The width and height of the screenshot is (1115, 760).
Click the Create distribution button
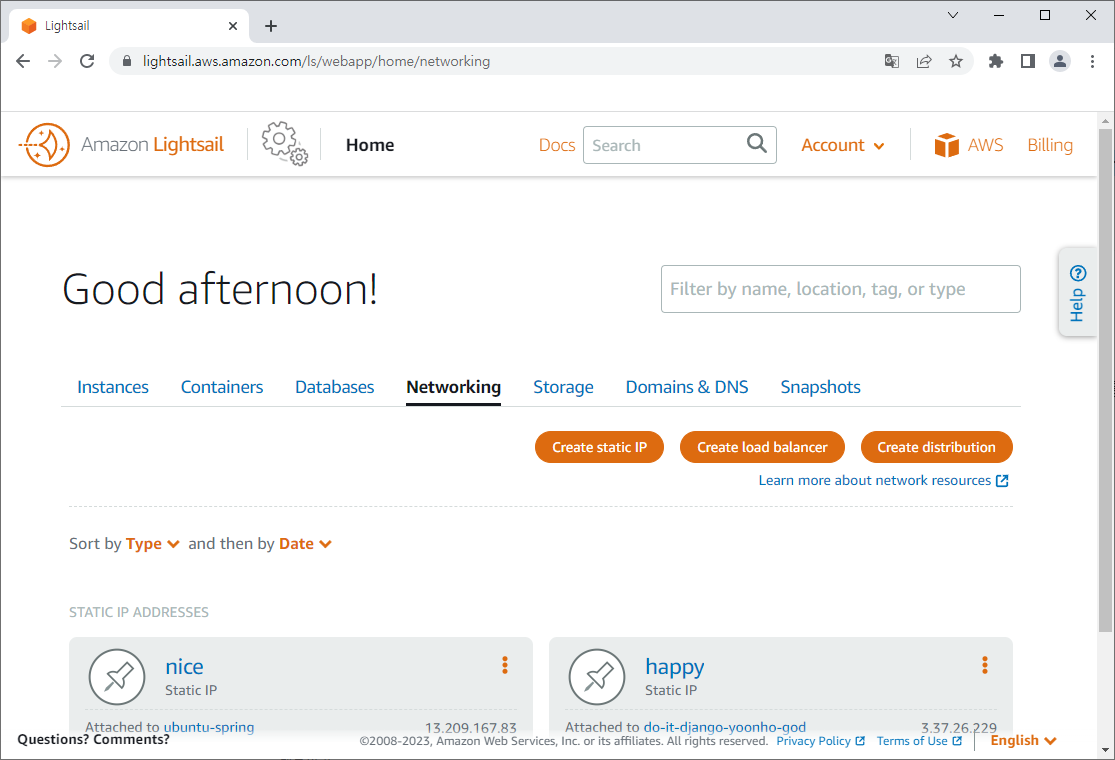click(937, 447)
